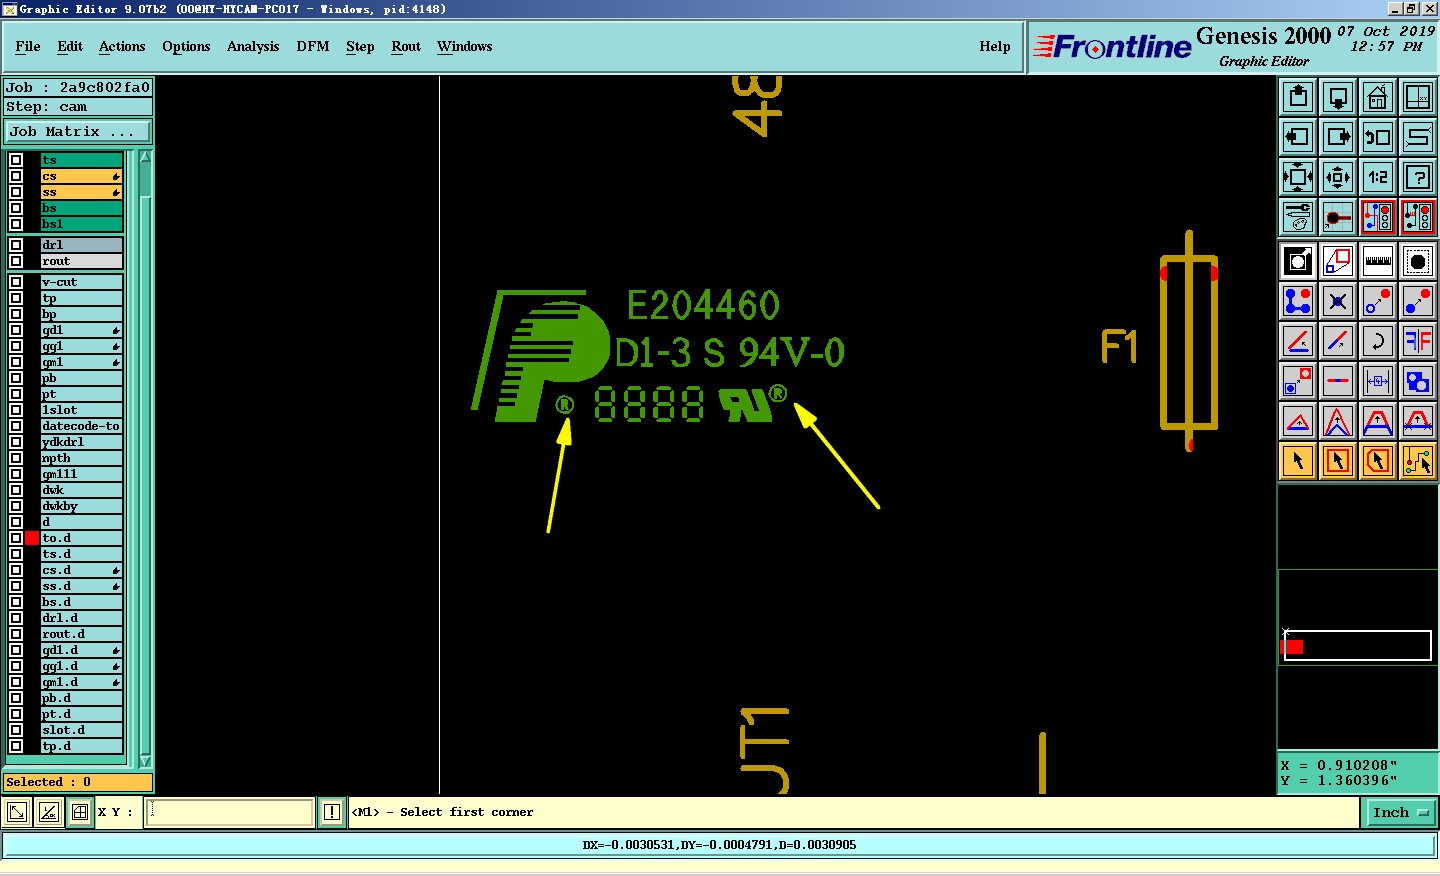Pan the view down with the arrow icon
The width and height of the screenshot is (1440, 876).
click(x=1338, y=97)
